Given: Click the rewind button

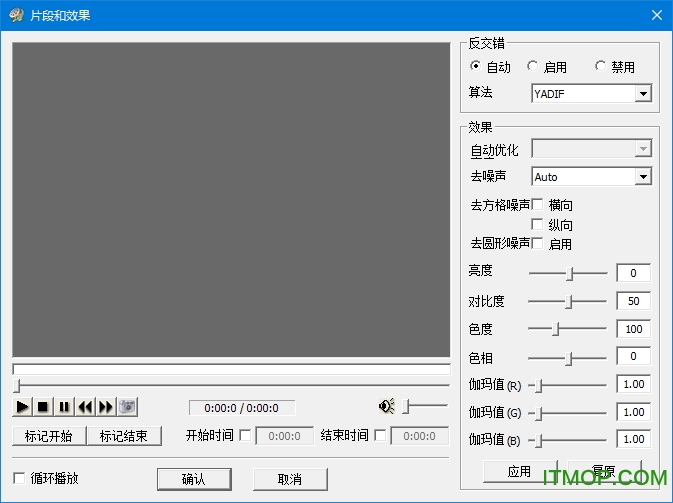Looking at the screenshot, I should pos(85,406).
